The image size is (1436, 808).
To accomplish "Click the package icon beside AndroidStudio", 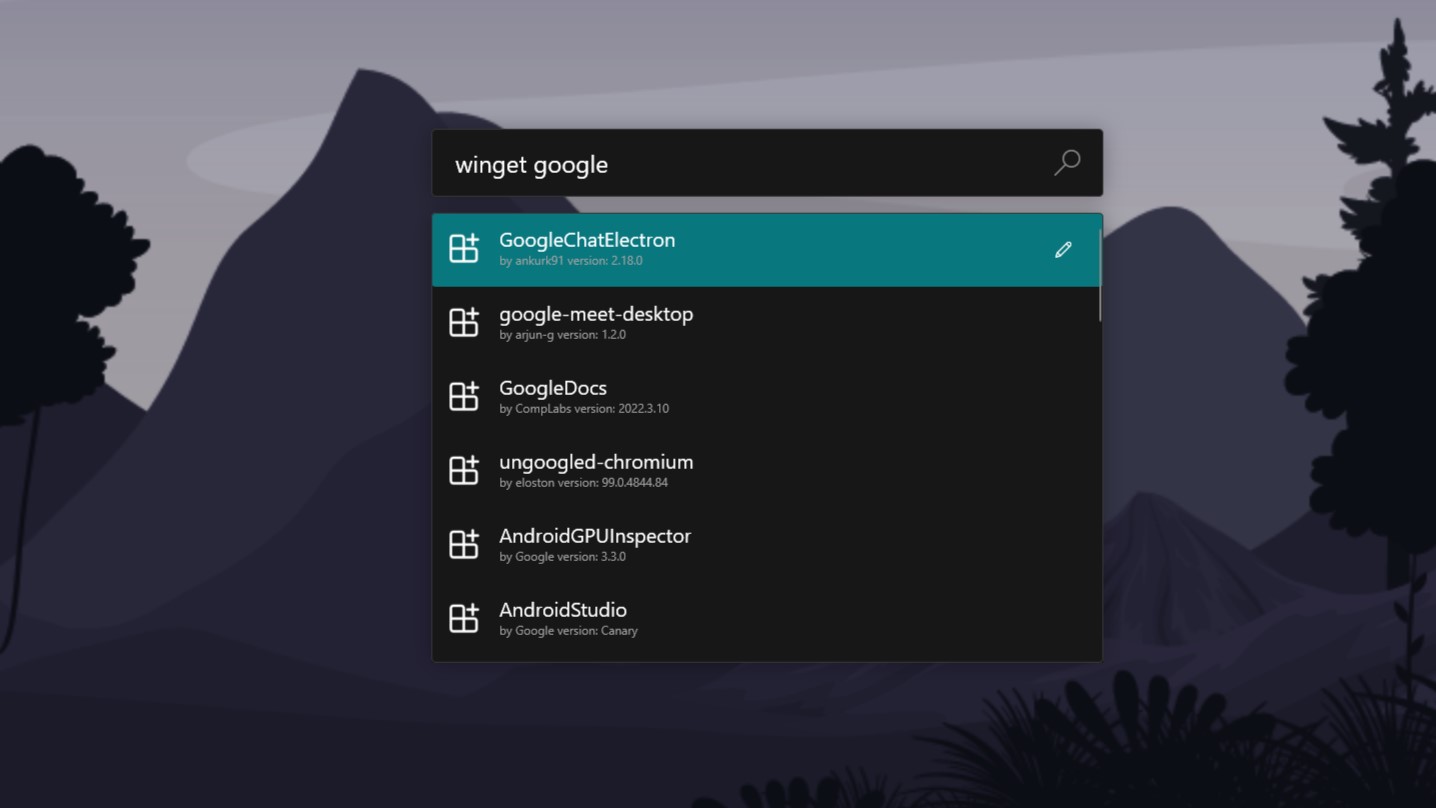I will click(x=464, y=619).
